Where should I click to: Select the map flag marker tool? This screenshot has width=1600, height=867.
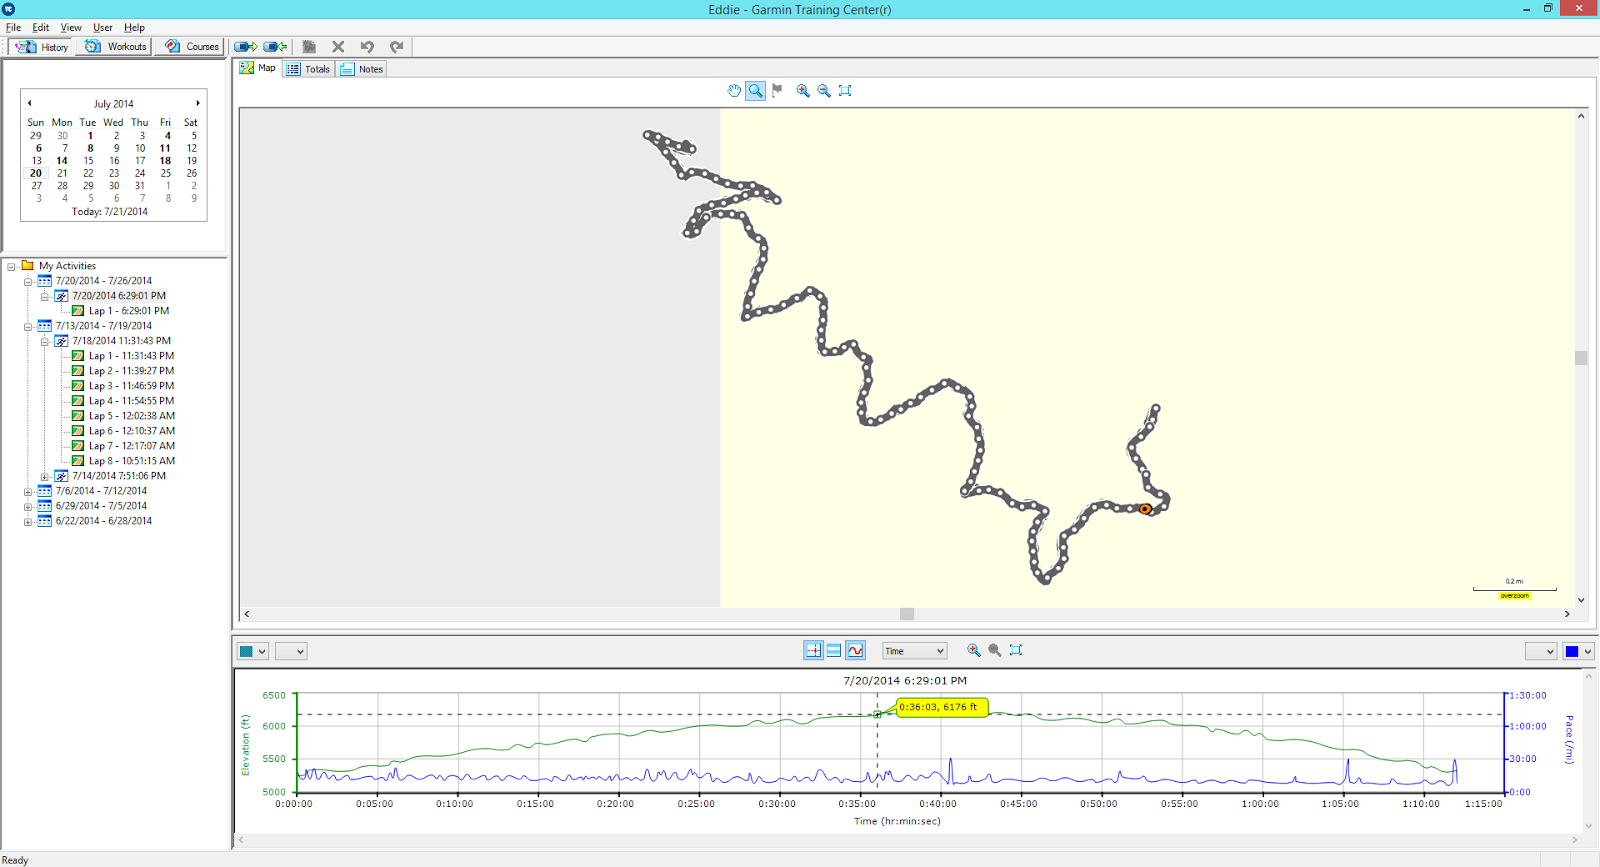coord(777,91)
